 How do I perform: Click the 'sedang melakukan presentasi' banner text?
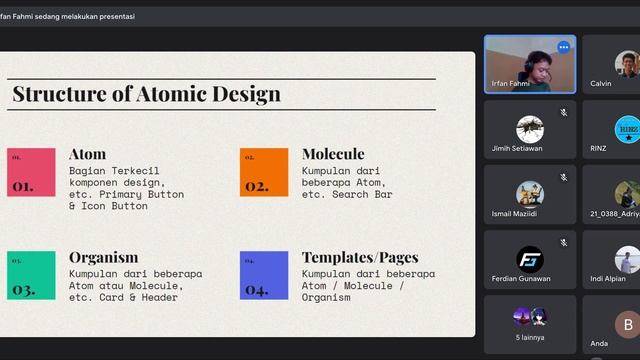84,17
